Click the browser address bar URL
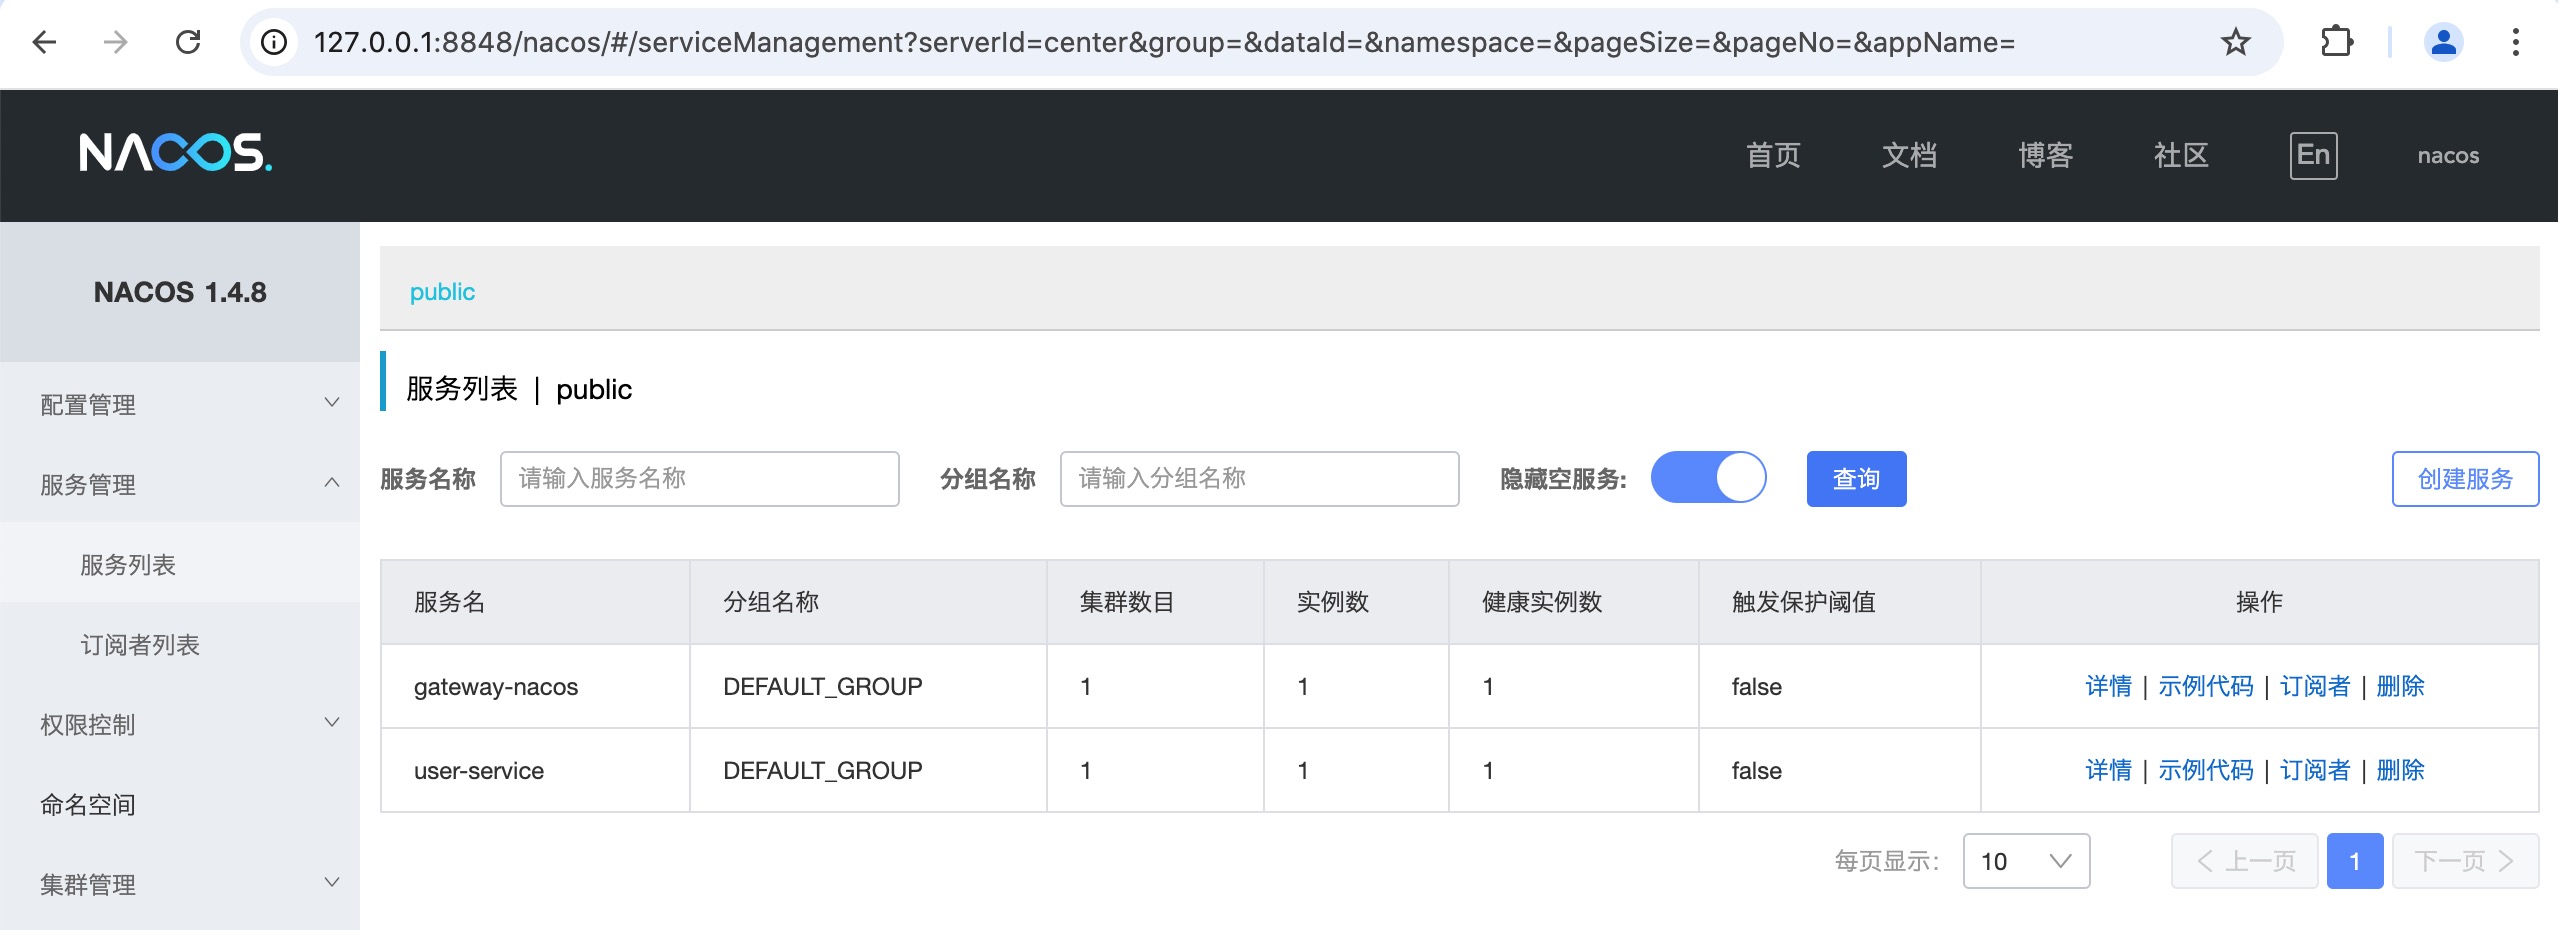This screenshot has height=930, width=2559. (1164, 42)
